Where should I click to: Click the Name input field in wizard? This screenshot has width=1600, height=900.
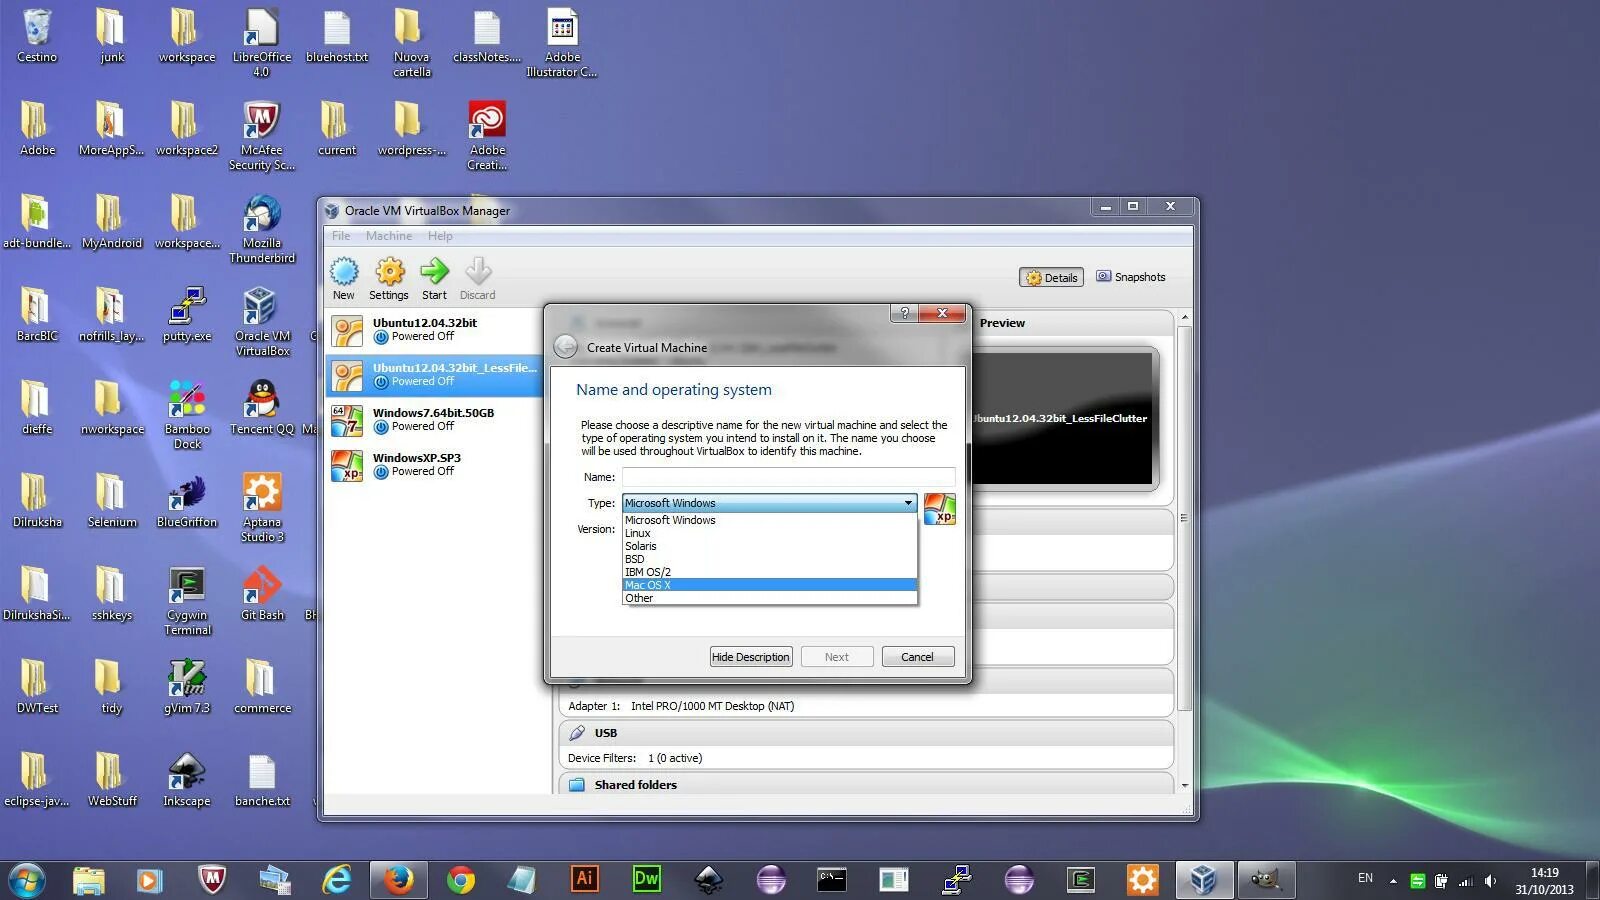788,477
